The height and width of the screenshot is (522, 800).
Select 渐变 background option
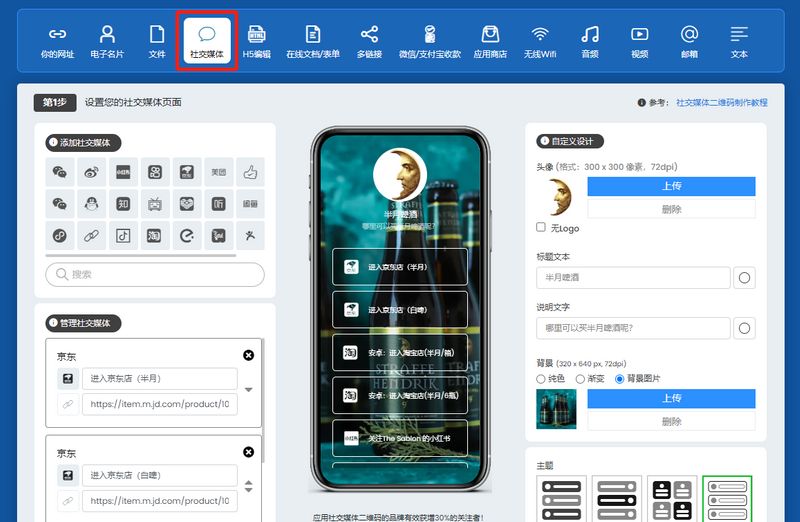click(580, 379)
